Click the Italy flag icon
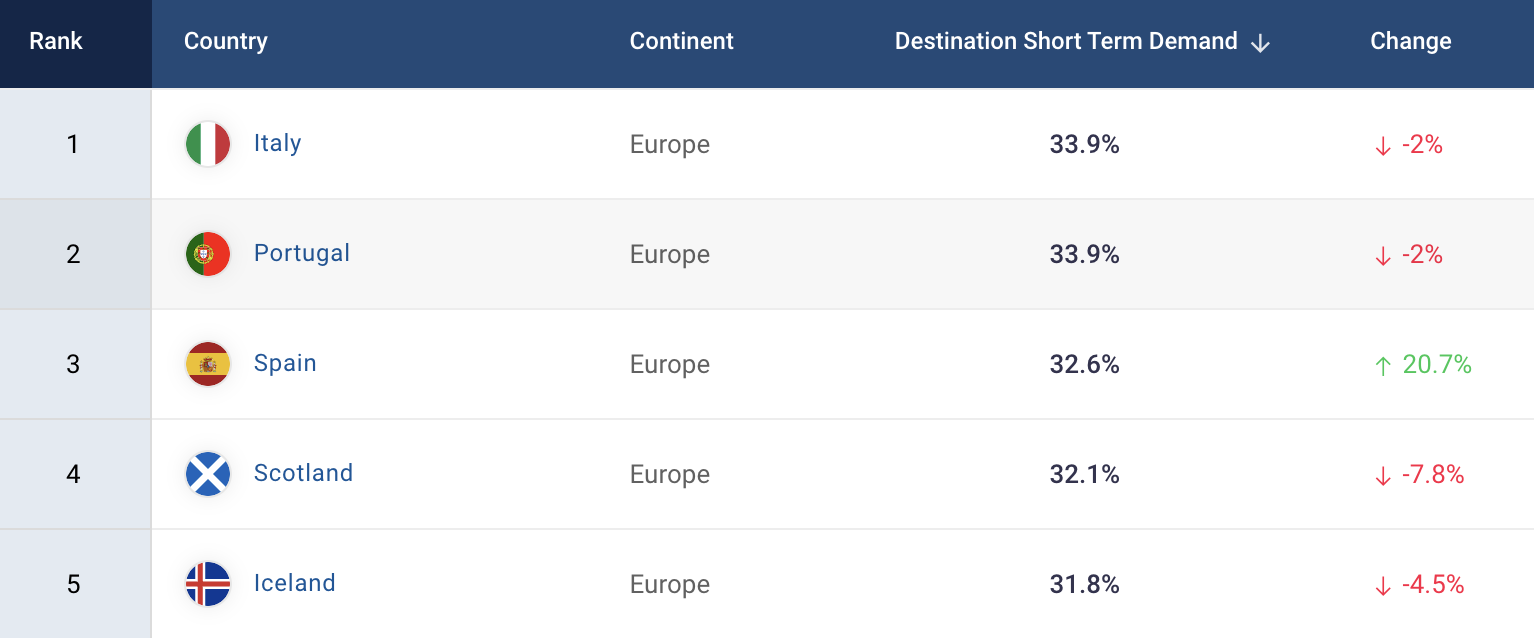 click(x=208, y=144)
